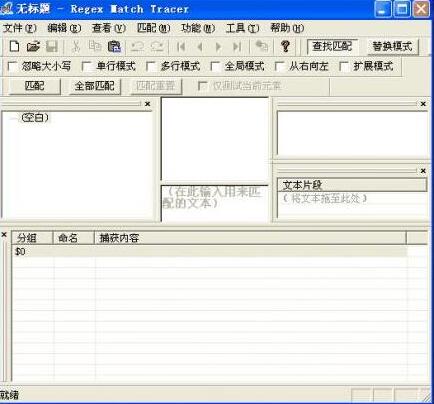Toggle 单行模式 checkbox
This screenshot has width=434, height=404.
click(87, 66)
